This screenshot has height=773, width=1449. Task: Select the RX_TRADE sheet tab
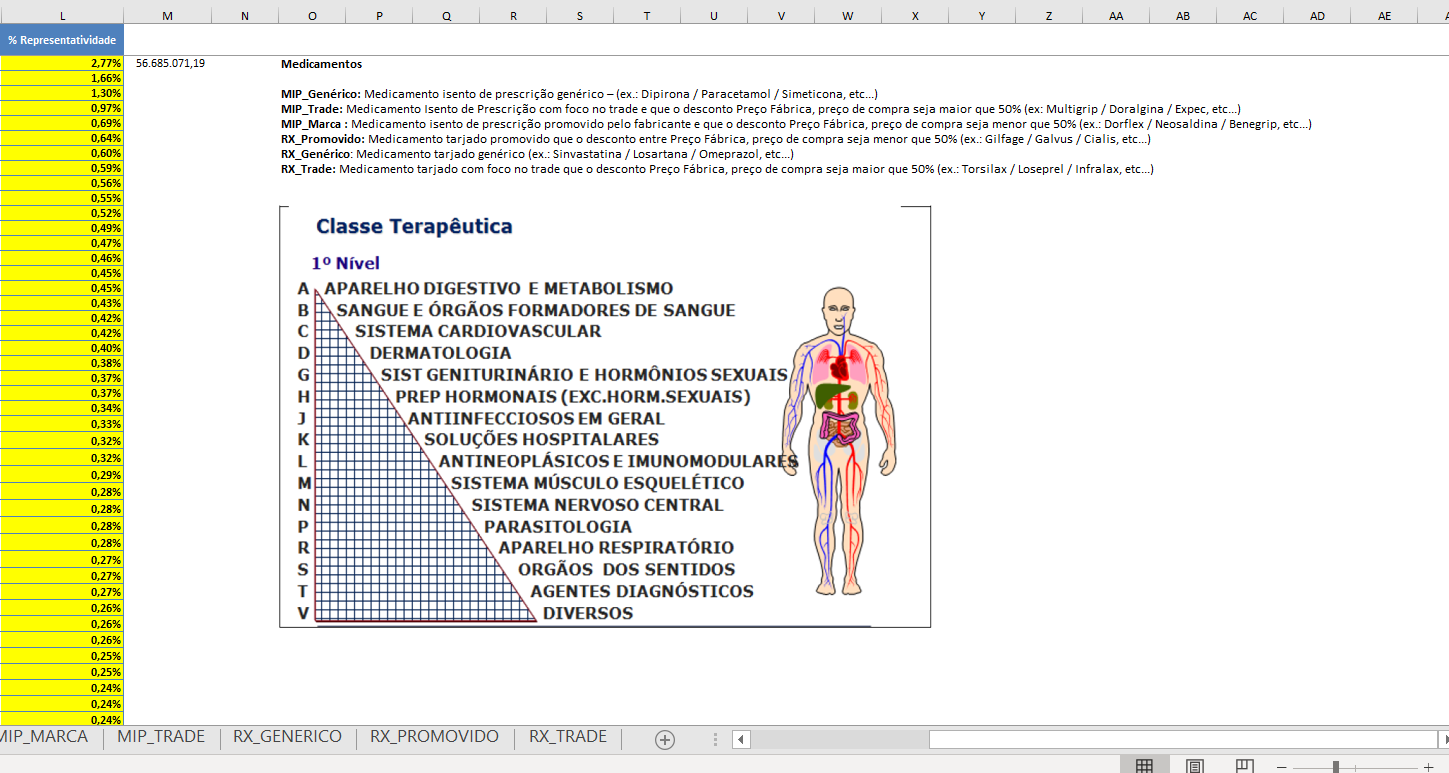tap(568, 737)
